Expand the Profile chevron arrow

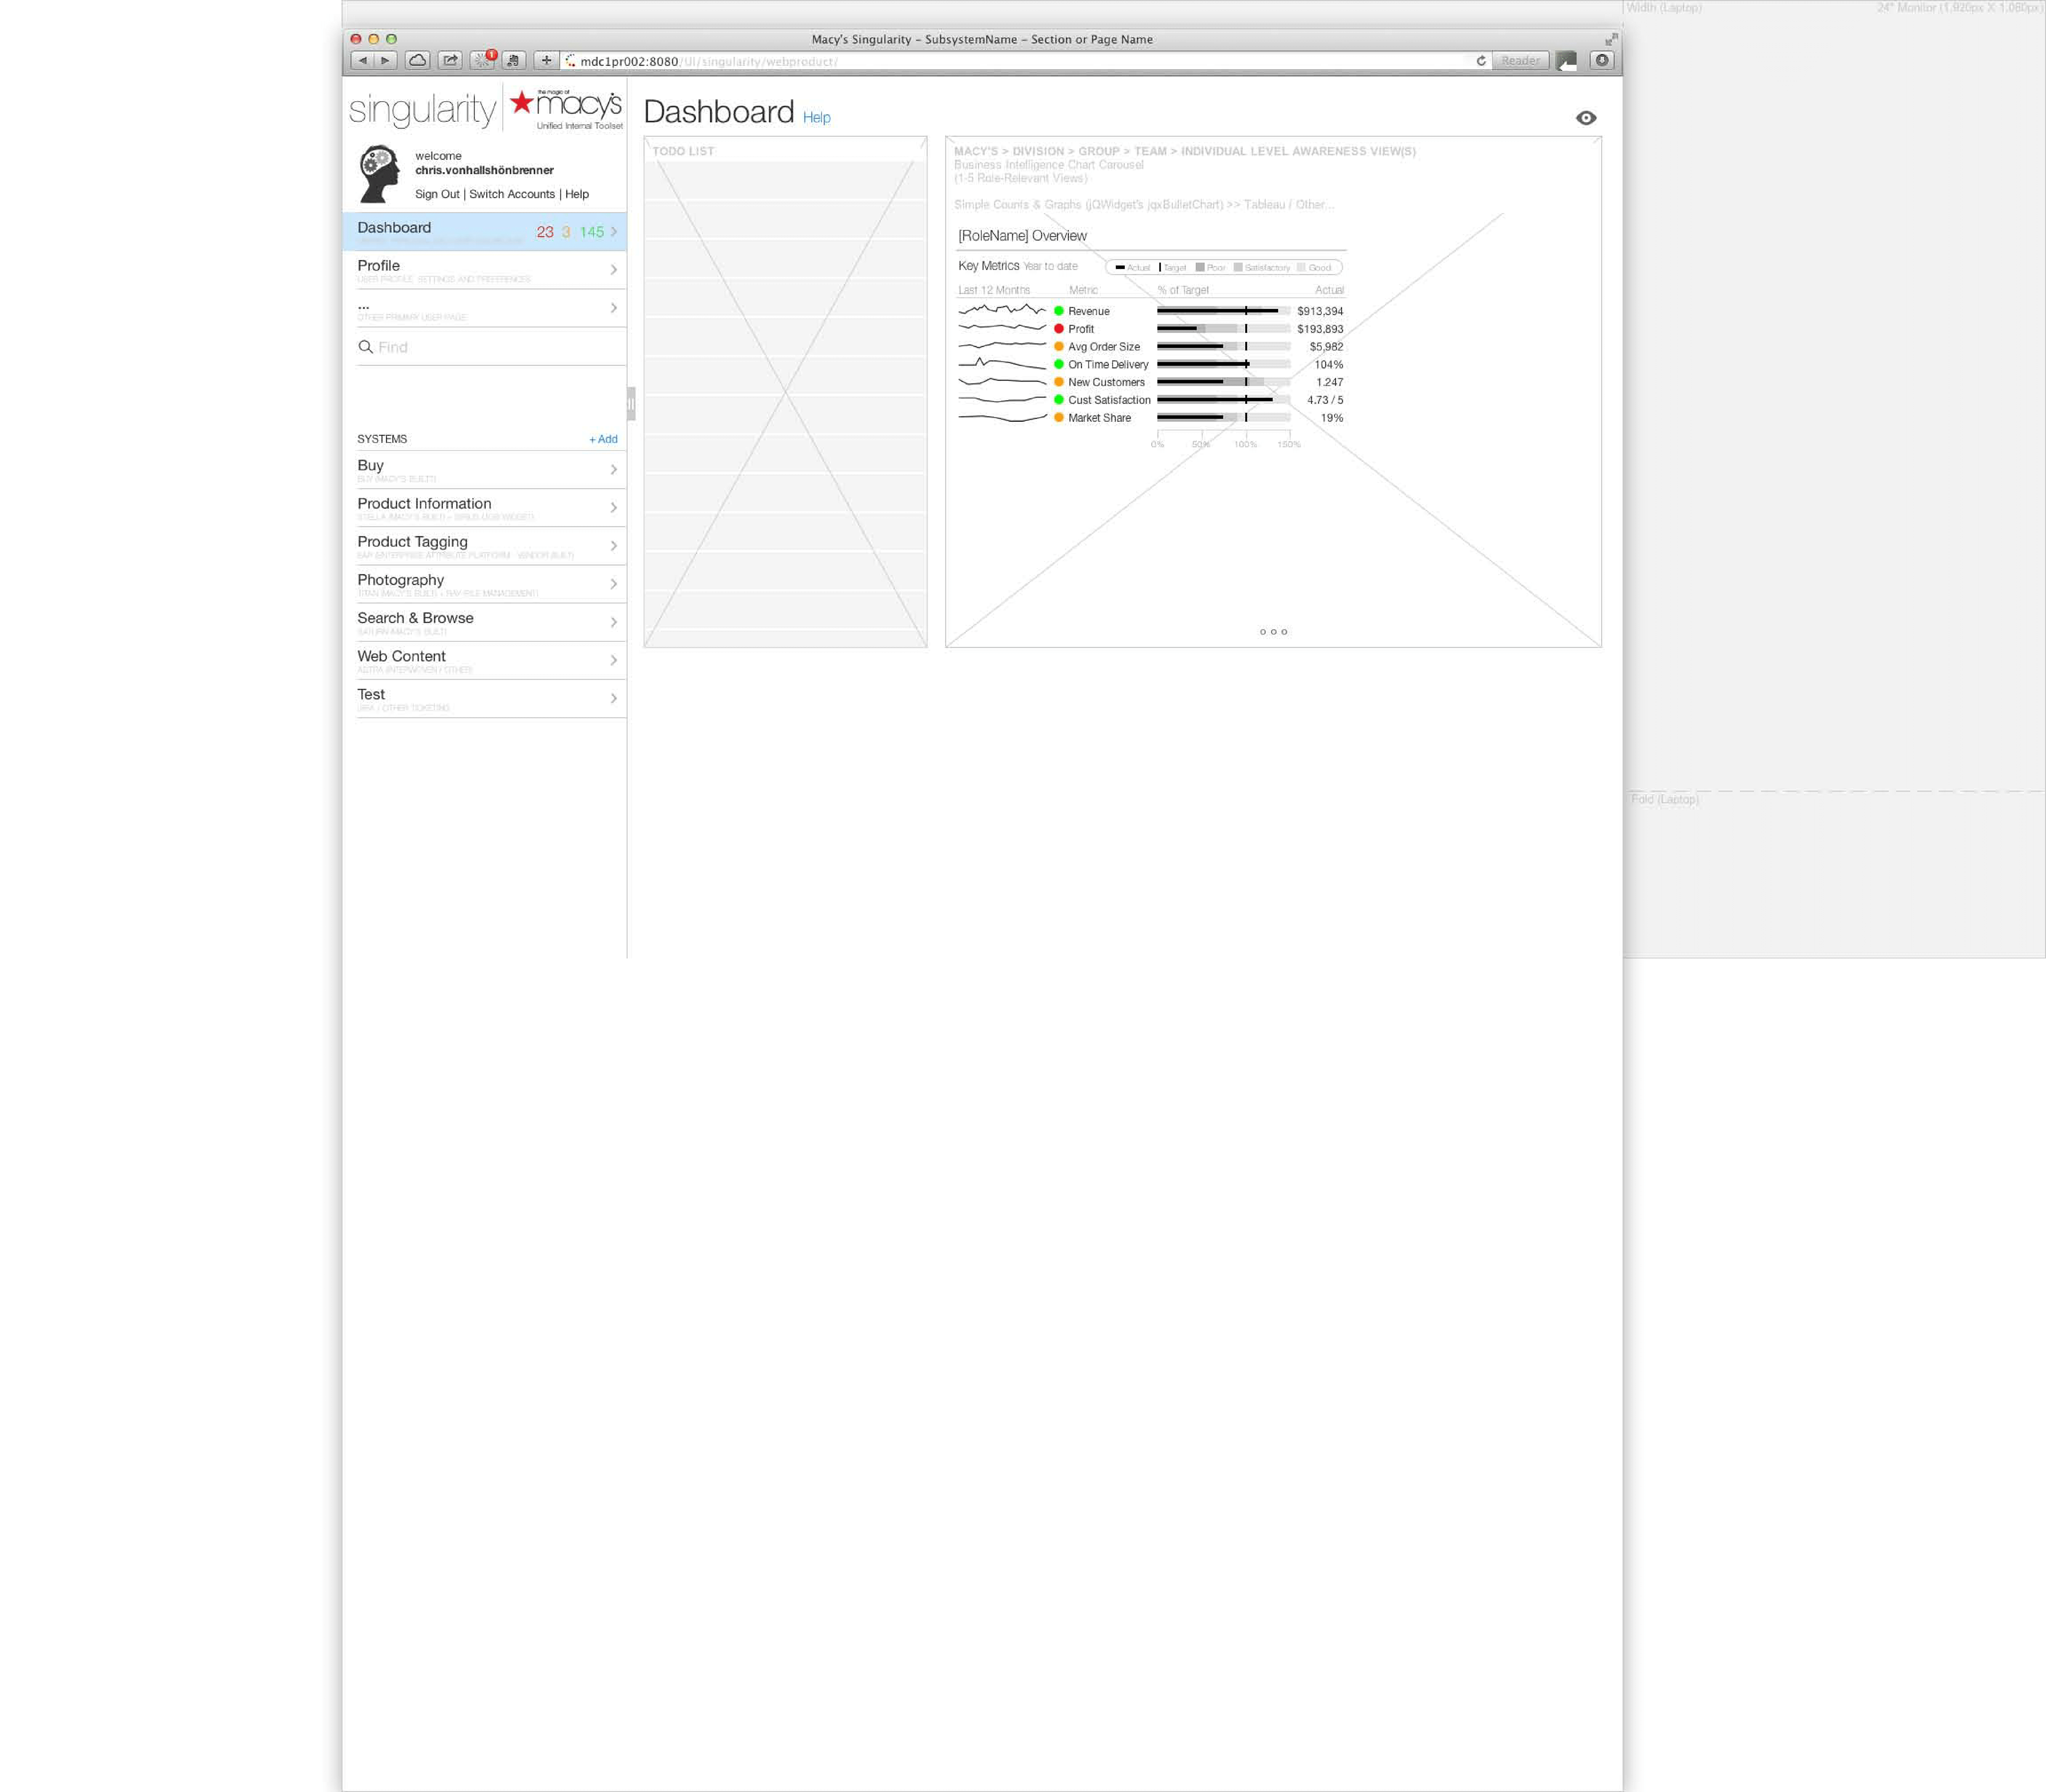coord(613,270)
